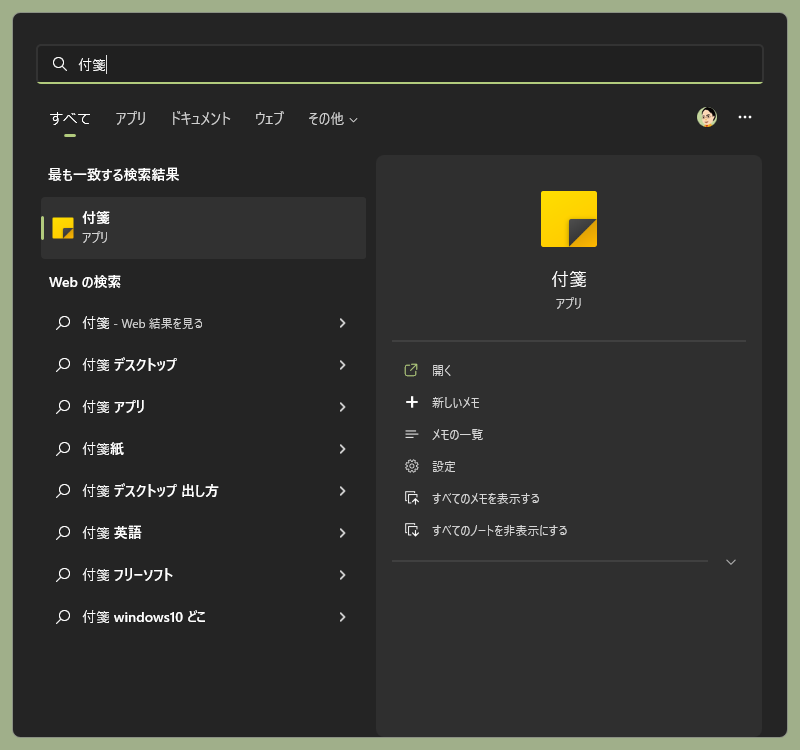Click the user profile avatar

click(707, 117)
